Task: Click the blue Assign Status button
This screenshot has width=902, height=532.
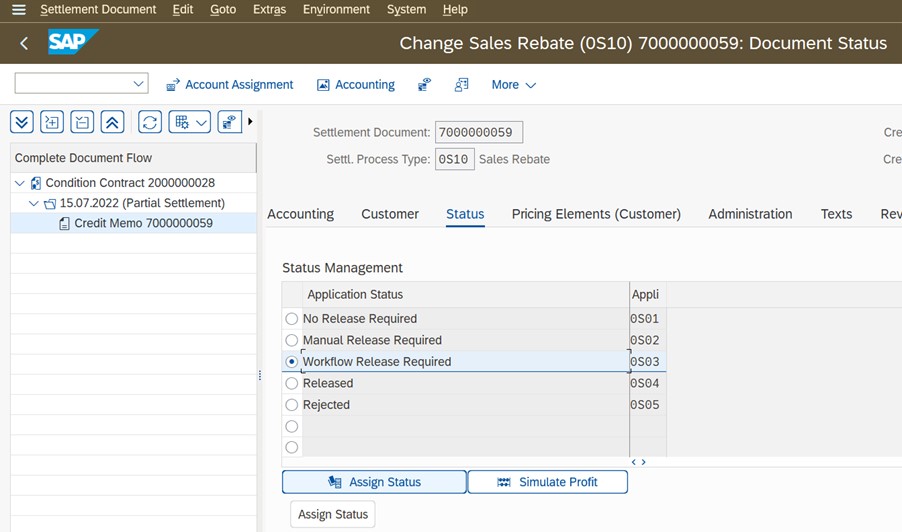Action: click(374, 482)
